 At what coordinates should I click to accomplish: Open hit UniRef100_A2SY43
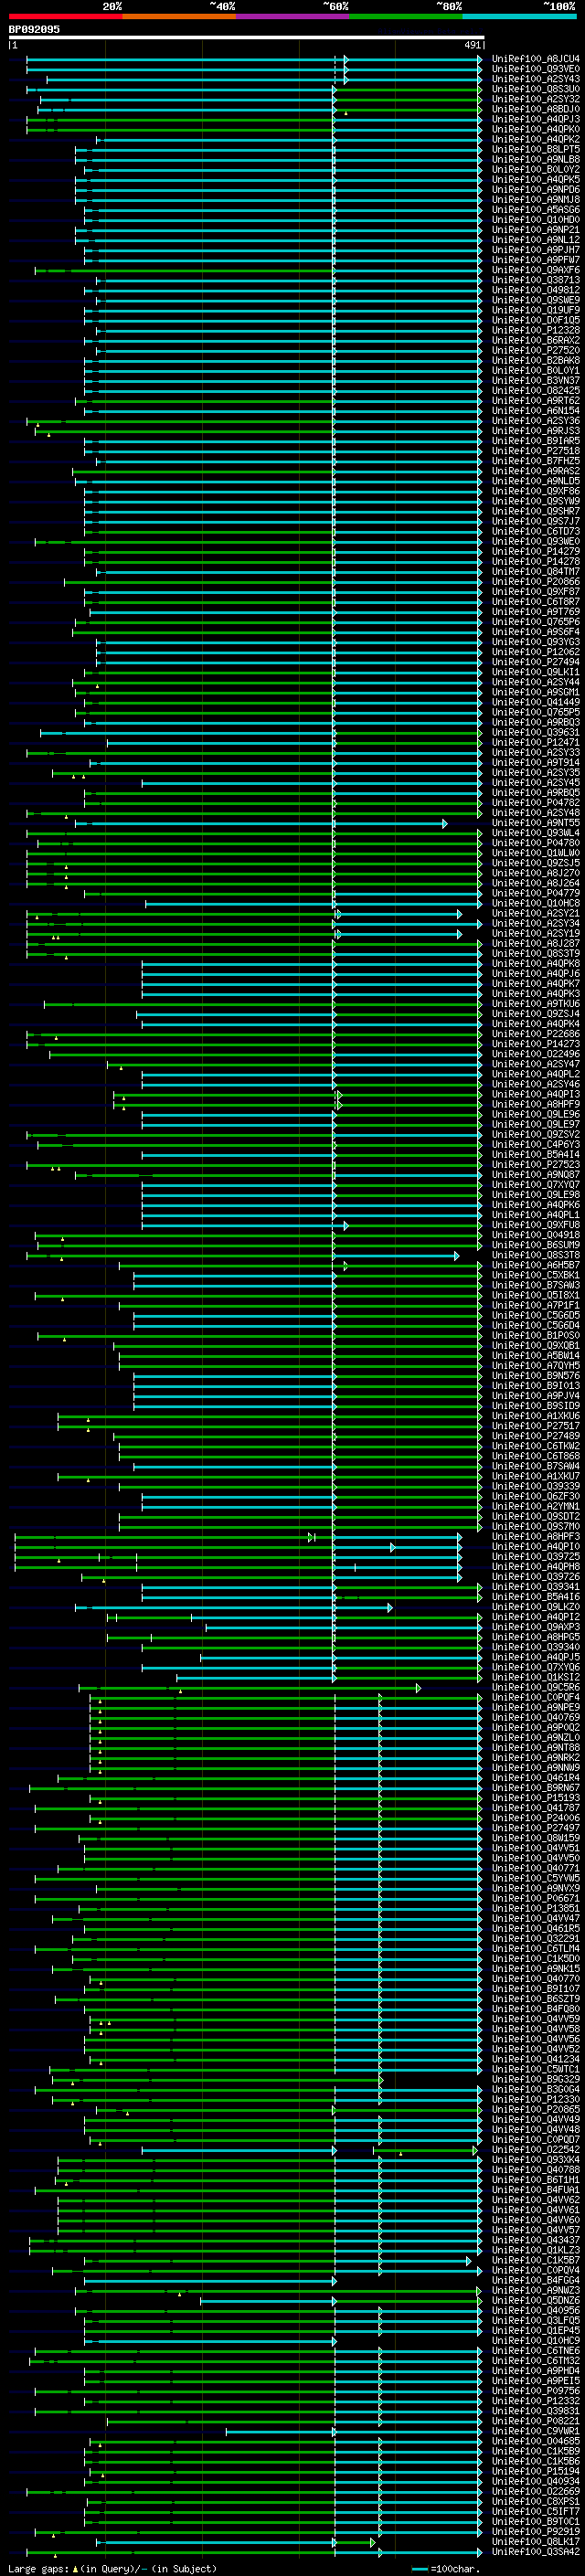[536, 79]
